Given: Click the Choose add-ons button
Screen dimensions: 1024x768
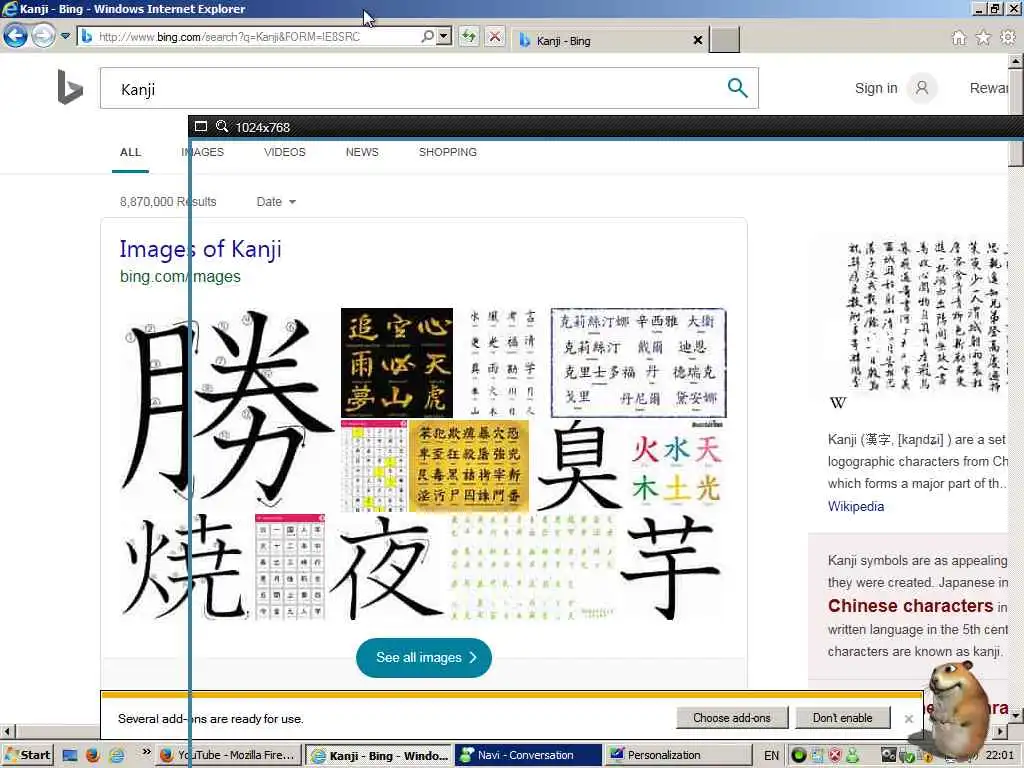Looking at the screenshot, I should [731, 718].
